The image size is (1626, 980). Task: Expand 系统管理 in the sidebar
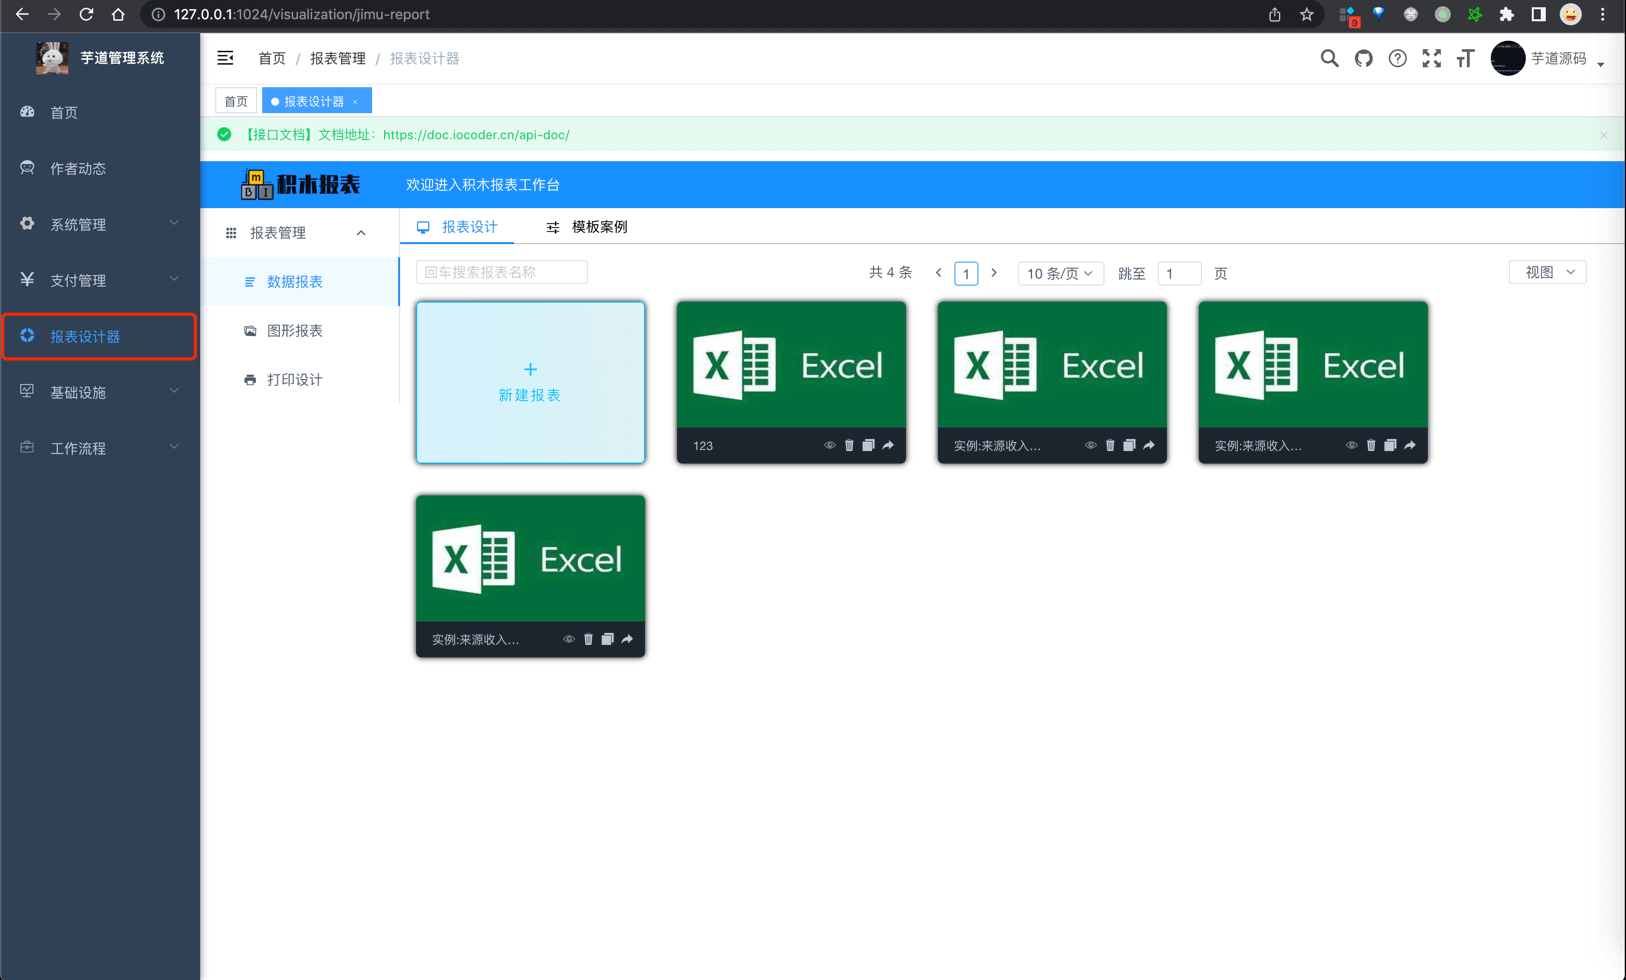tap(99, 224)
